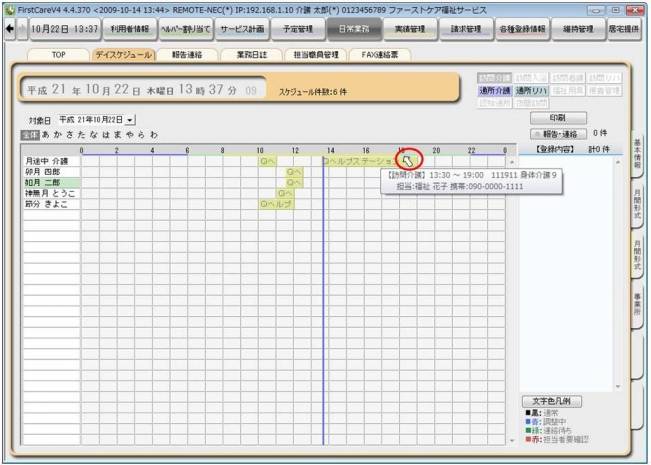
Task: Click the 文字色凡例 legend button
Action: point(552,401)
